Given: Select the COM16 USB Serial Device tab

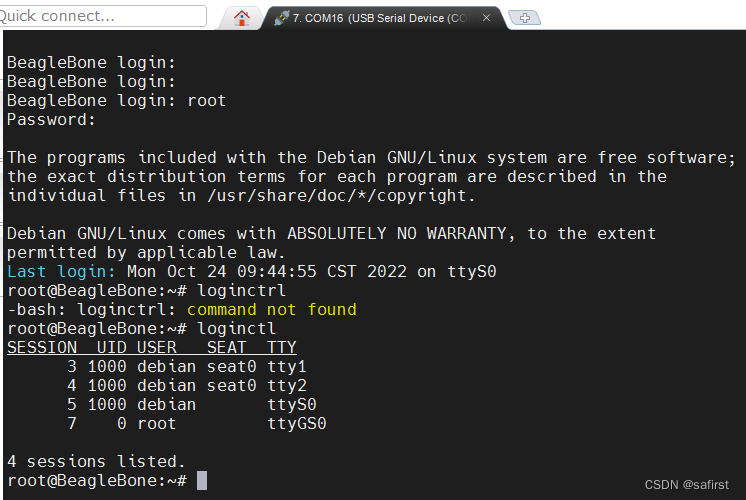Looking at the screenshot, I should point(384,18).
